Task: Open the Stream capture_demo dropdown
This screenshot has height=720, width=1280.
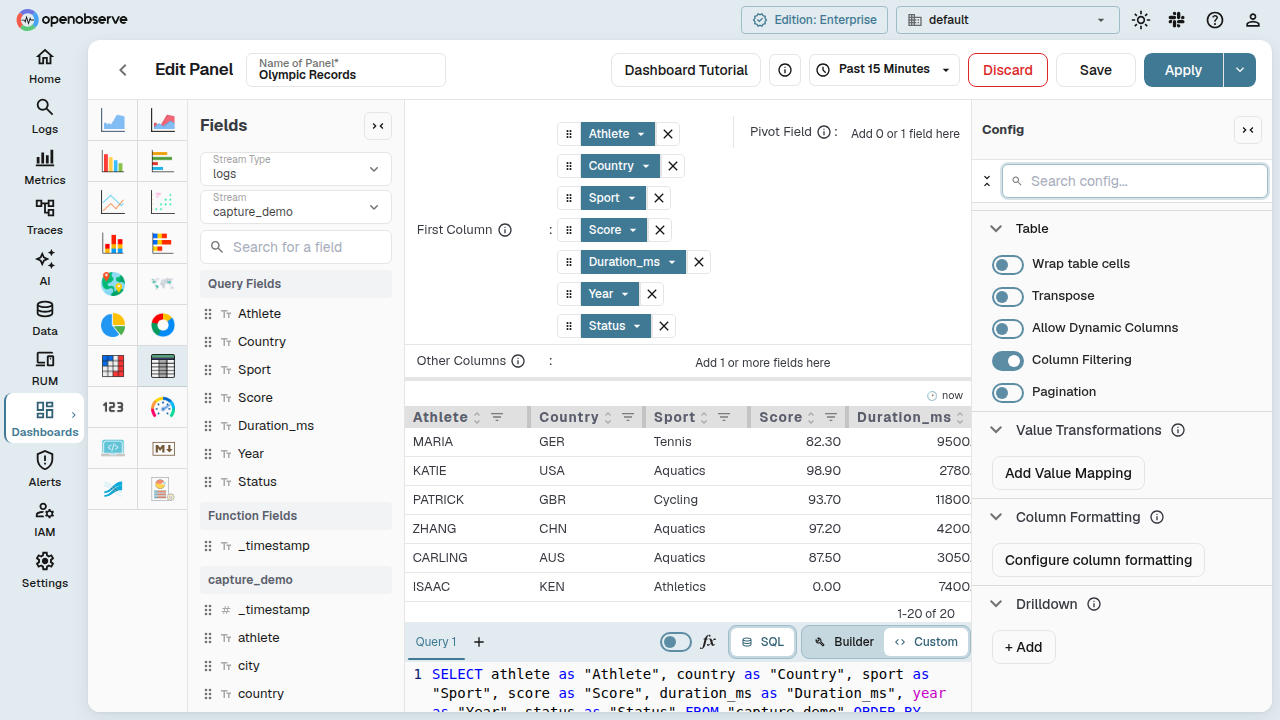Action: [x=296, y=206]
